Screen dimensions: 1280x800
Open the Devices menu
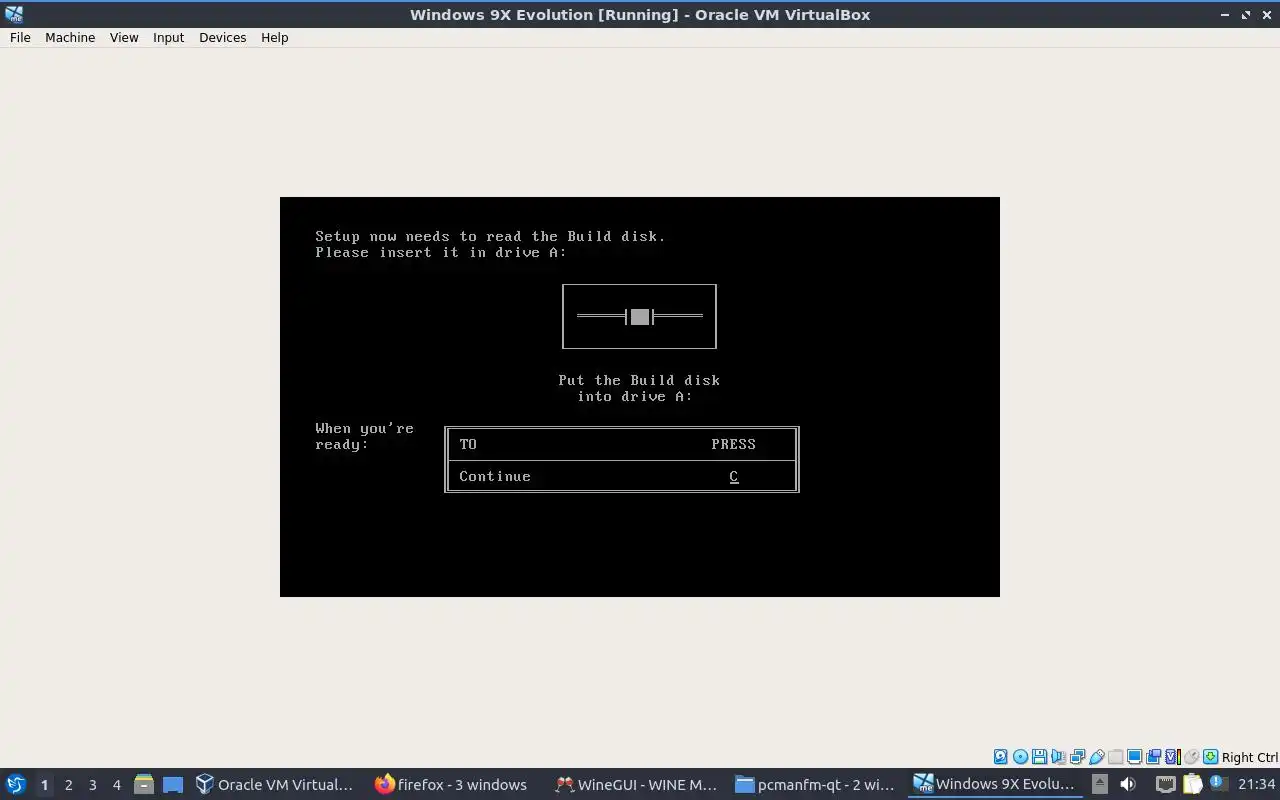tap(222, 37)
